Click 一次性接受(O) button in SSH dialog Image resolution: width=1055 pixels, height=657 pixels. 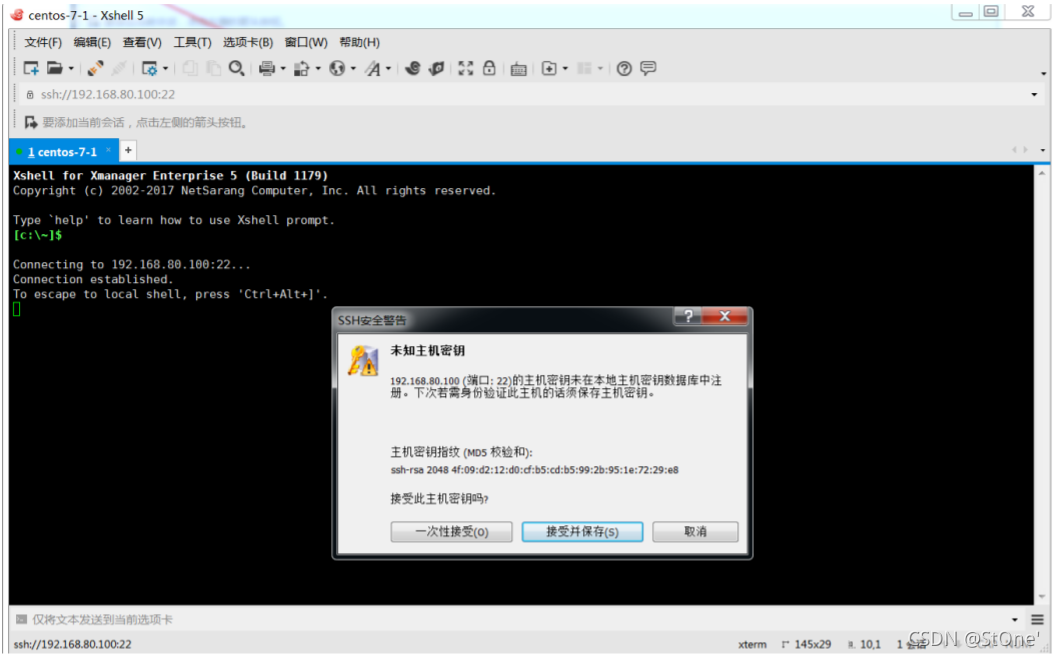click(451, 532)
